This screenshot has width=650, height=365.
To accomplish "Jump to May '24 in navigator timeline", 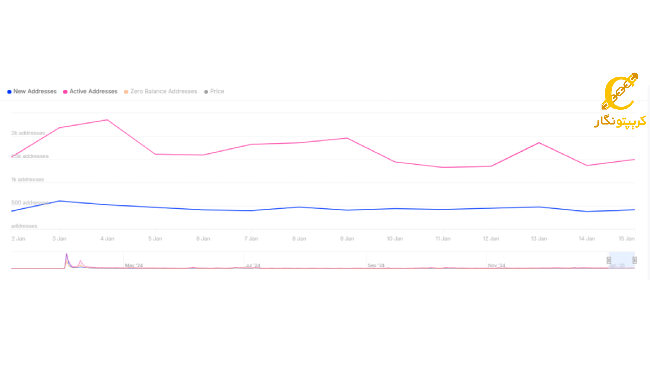I will coord(134,265).
